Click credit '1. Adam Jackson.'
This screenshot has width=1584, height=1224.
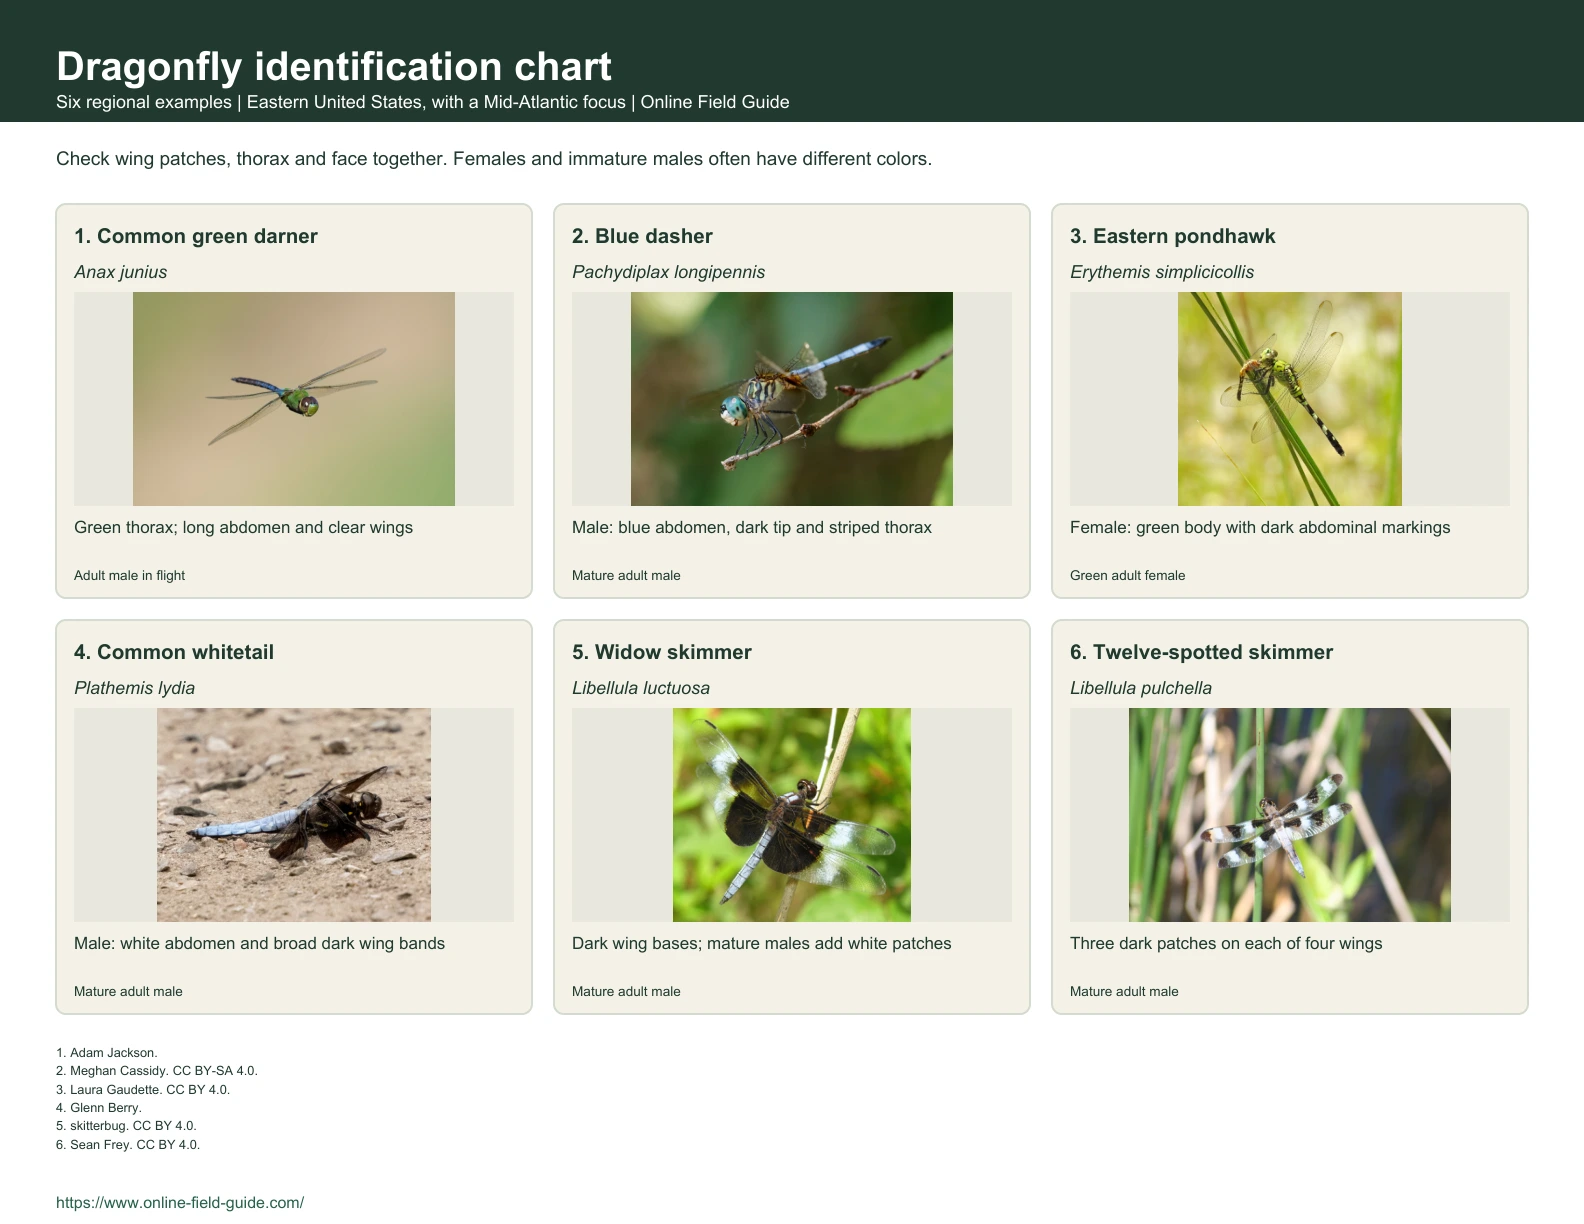click(107, 1052)
